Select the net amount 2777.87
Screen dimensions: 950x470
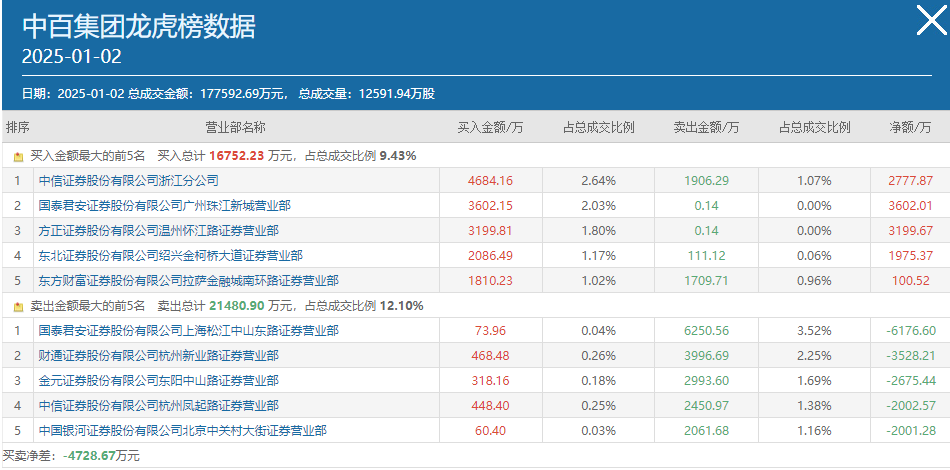tap(910, 180)
